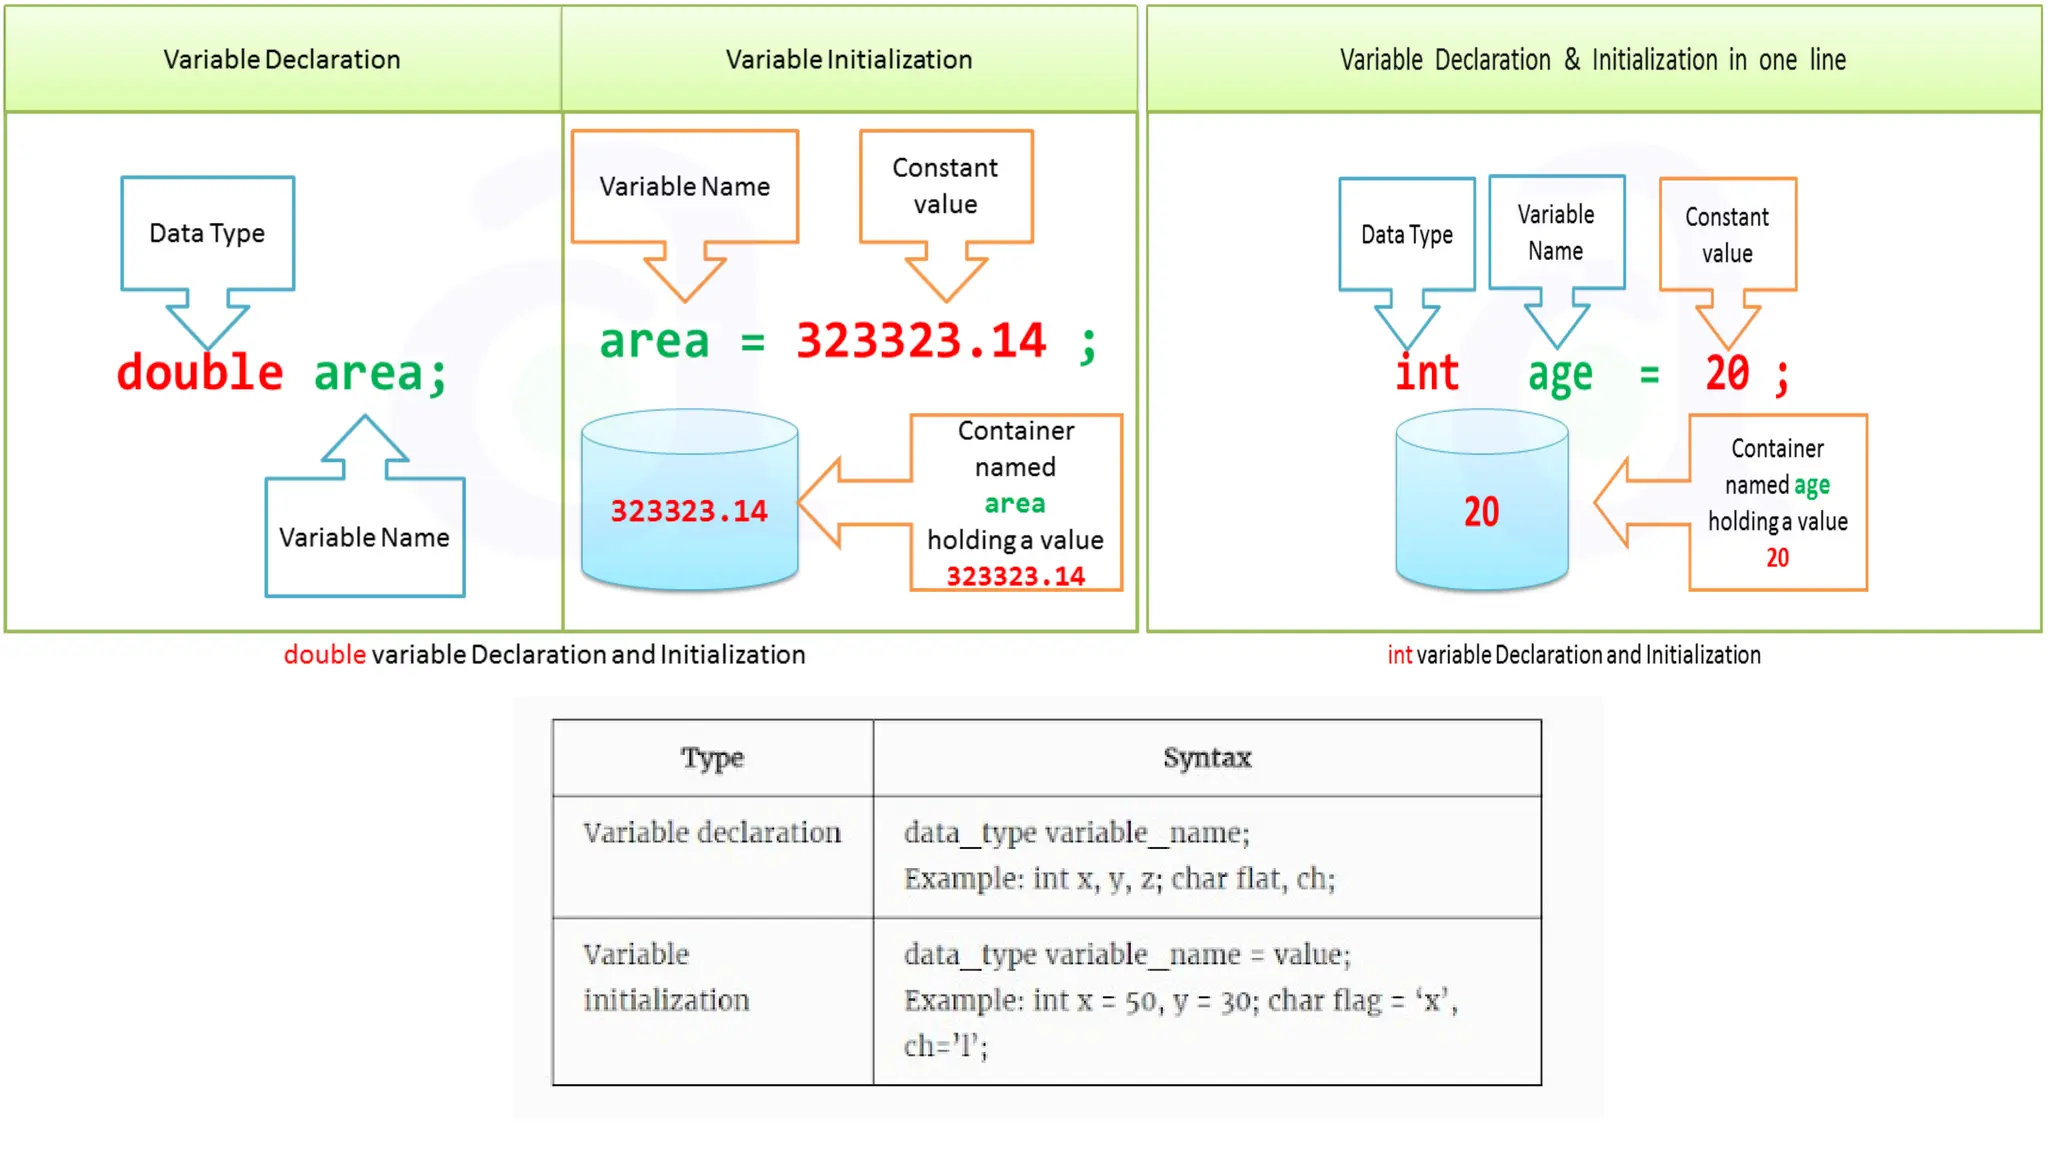This screenshot has width=2048, height=1152.
Task: Click the red double keyword
Action: point(200,373)
